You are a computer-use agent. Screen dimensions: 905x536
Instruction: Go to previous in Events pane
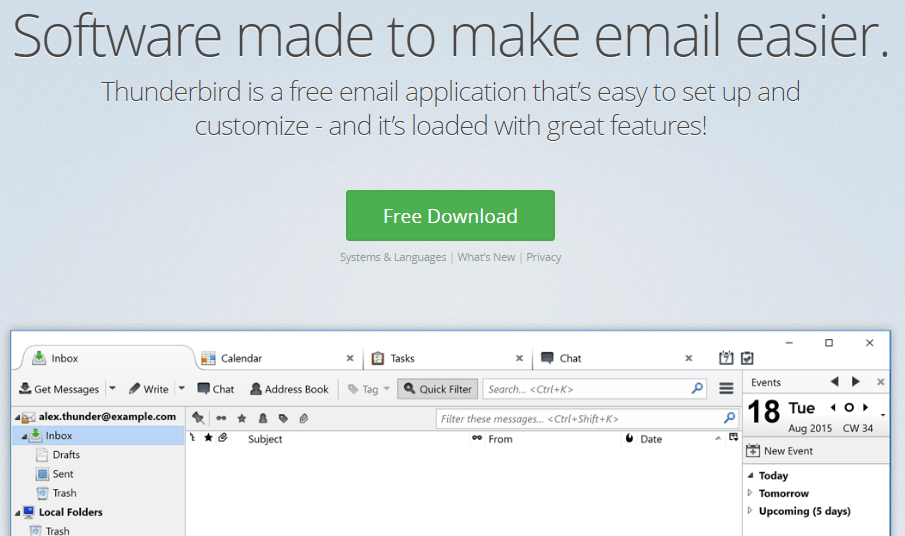coord(835,381)
